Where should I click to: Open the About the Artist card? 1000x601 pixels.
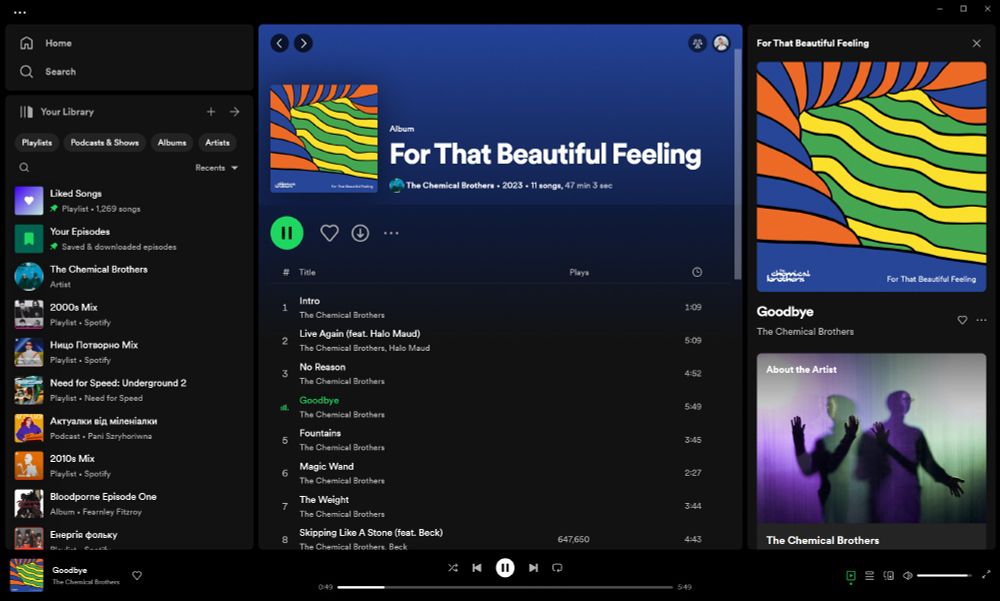click(x=871, y=450)
